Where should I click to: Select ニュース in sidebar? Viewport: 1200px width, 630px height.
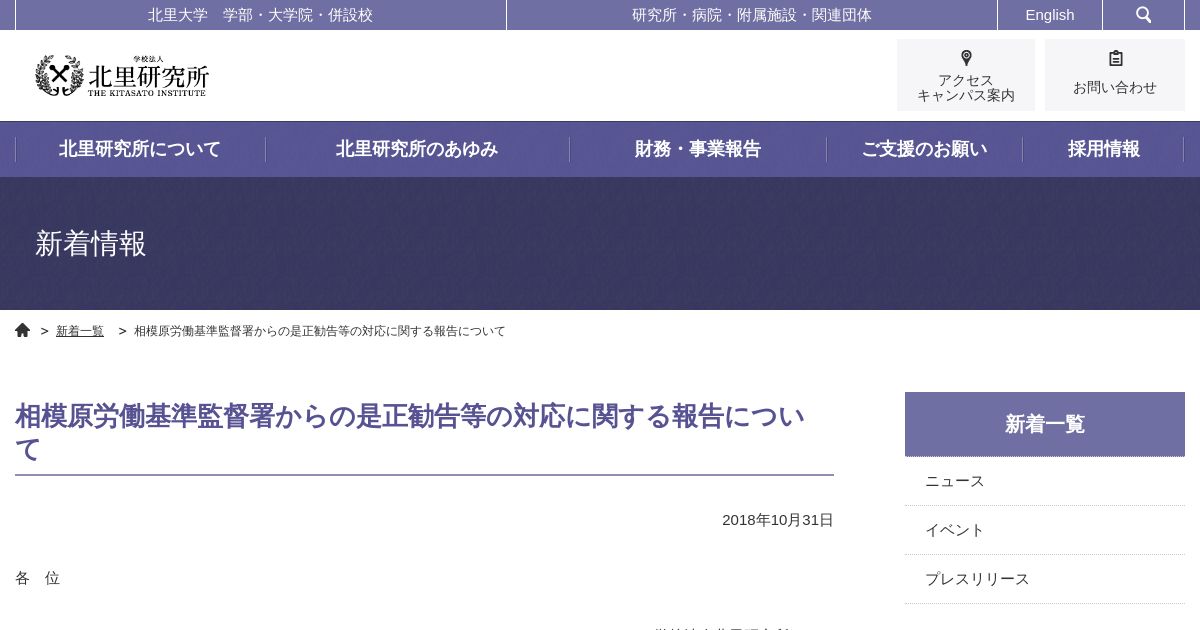[1045, 481]
